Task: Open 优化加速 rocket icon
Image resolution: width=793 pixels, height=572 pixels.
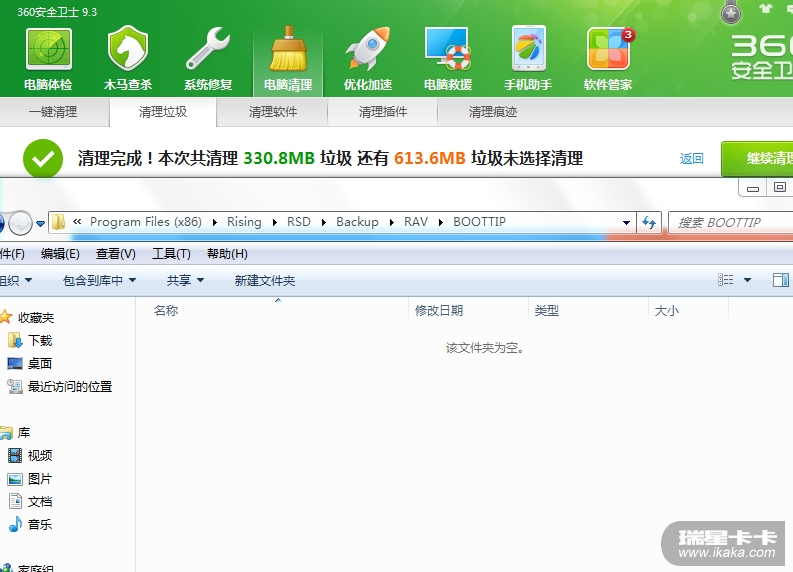Action: pos(368,49)
